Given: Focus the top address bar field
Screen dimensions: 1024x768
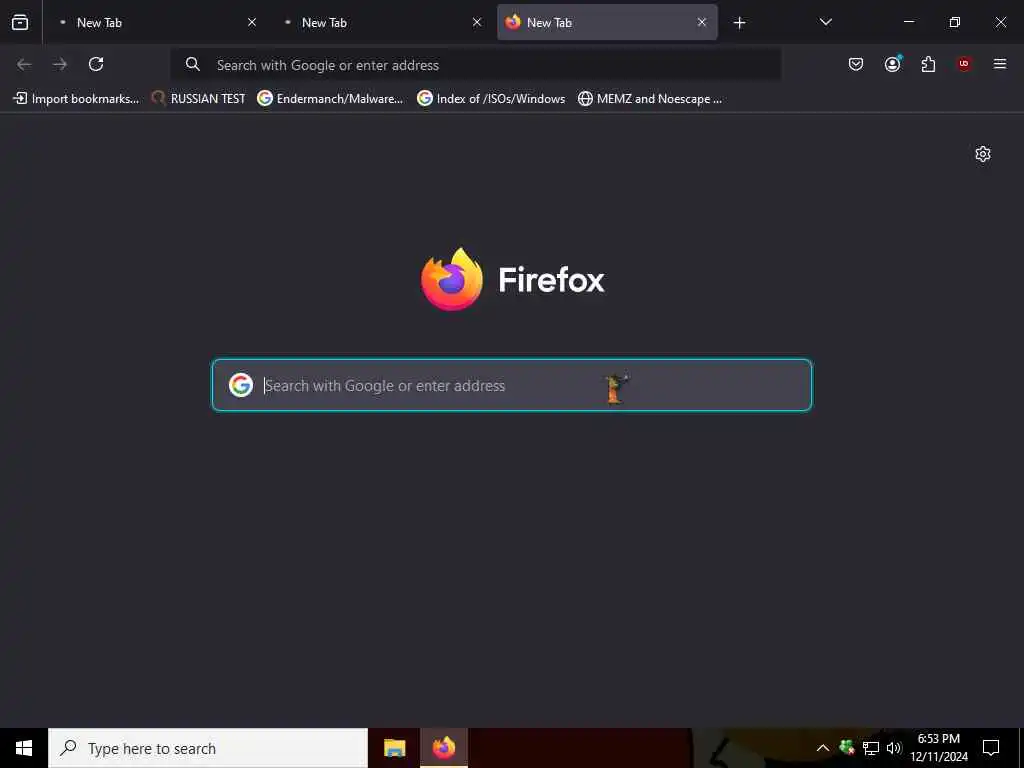Looking at the screenshot, I should [475, 65].
